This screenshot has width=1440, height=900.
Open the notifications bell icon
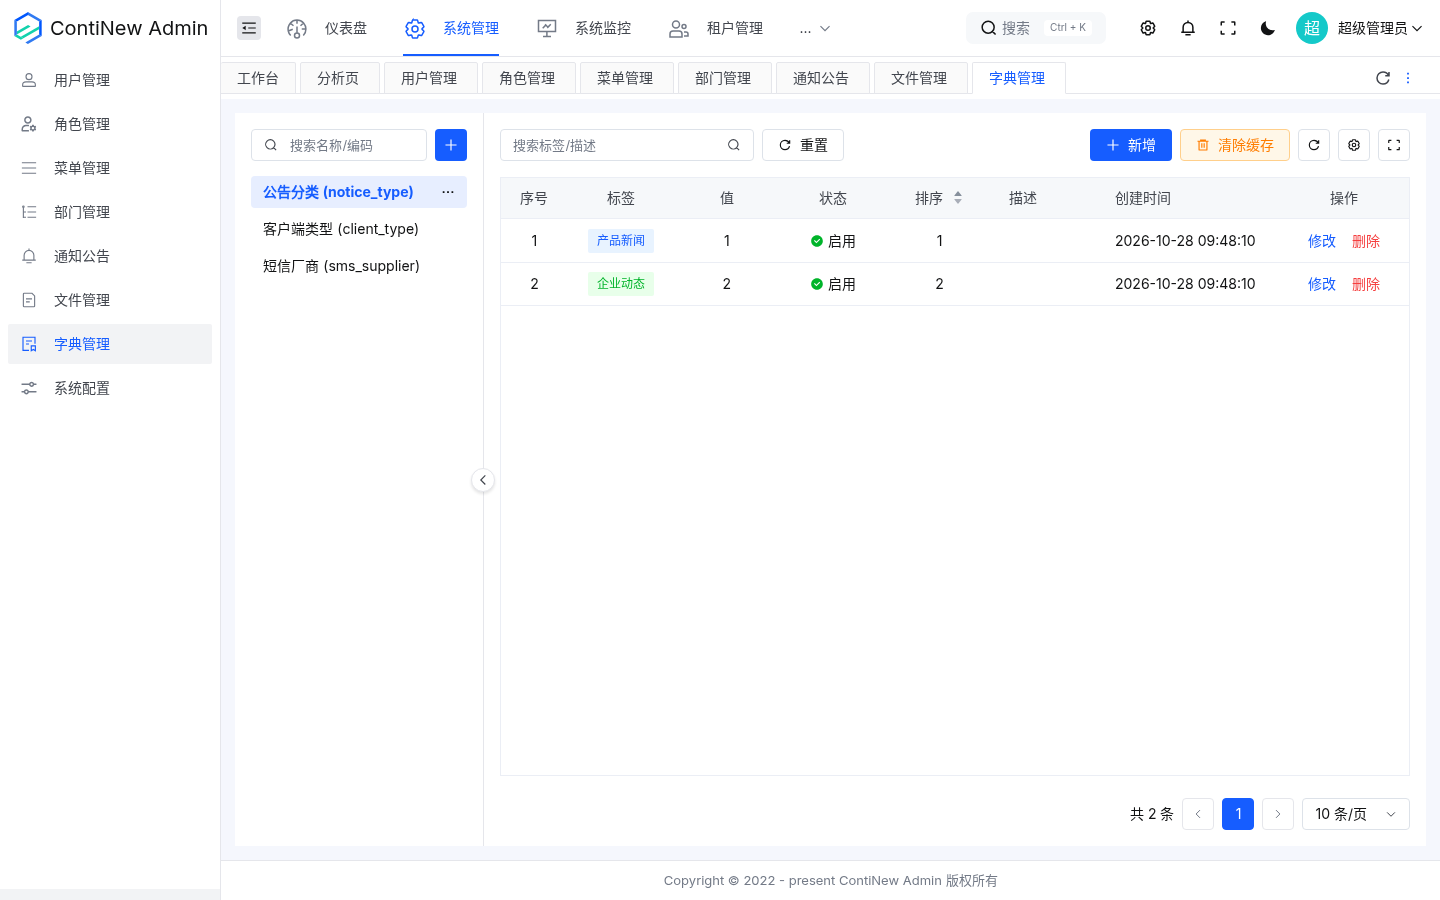(x=1188, y=28)
